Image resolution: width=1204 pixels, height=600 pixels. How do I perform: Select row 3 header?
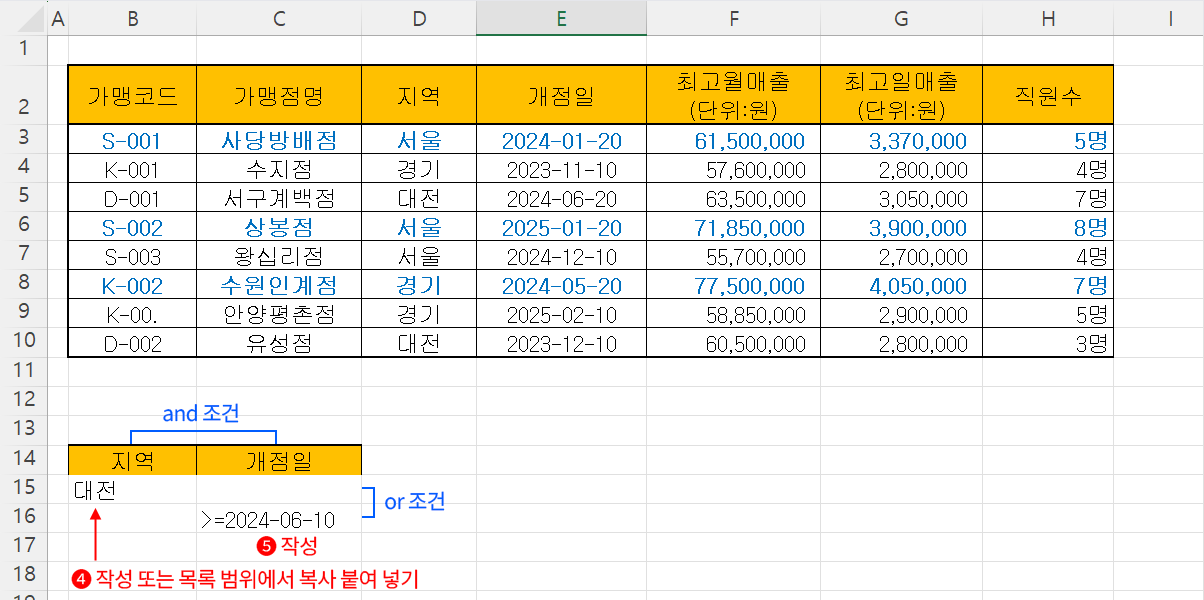click(x=23, y=138)
